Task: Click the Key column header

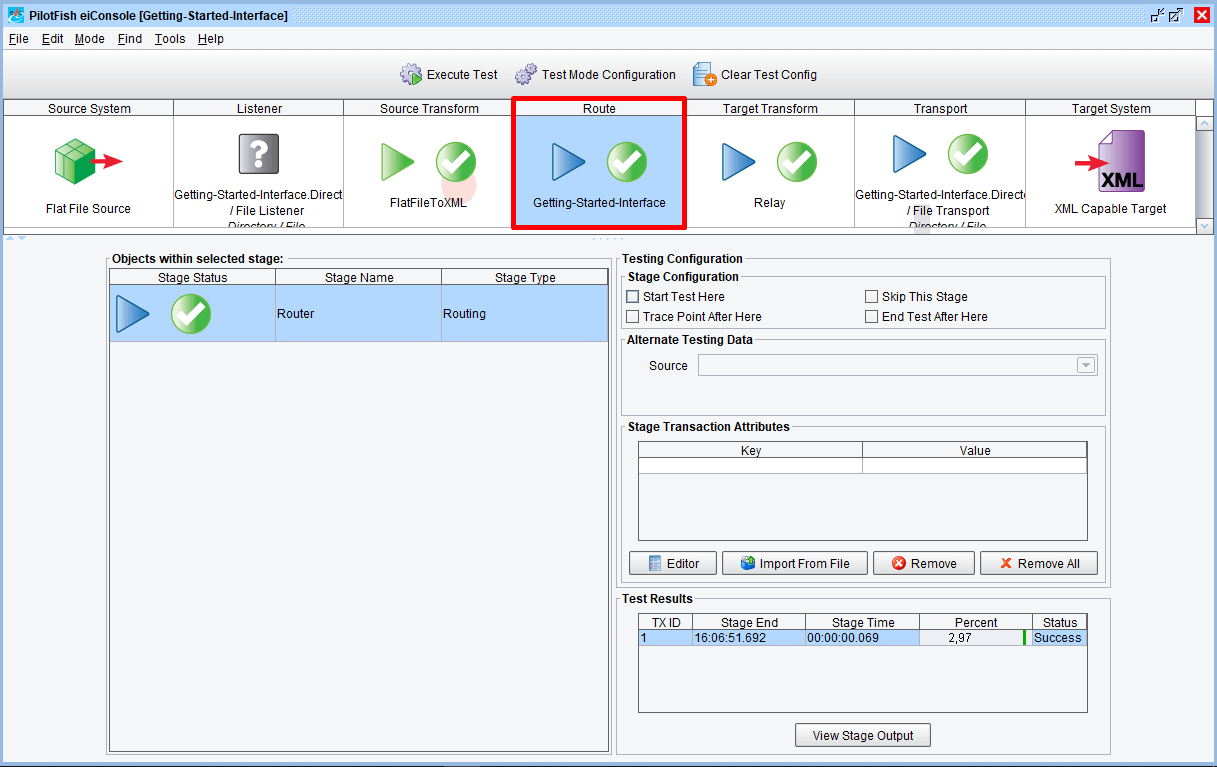Action: [751, 450]
